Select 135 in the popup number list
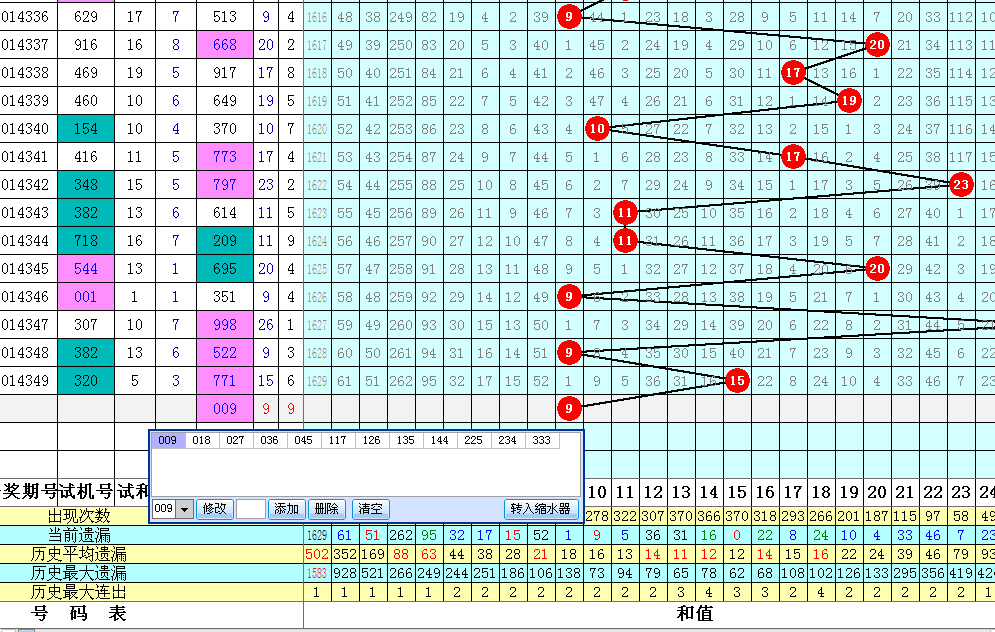Image resolution: width=995 pixels, height=632 pixels. [x=405, y=440]
